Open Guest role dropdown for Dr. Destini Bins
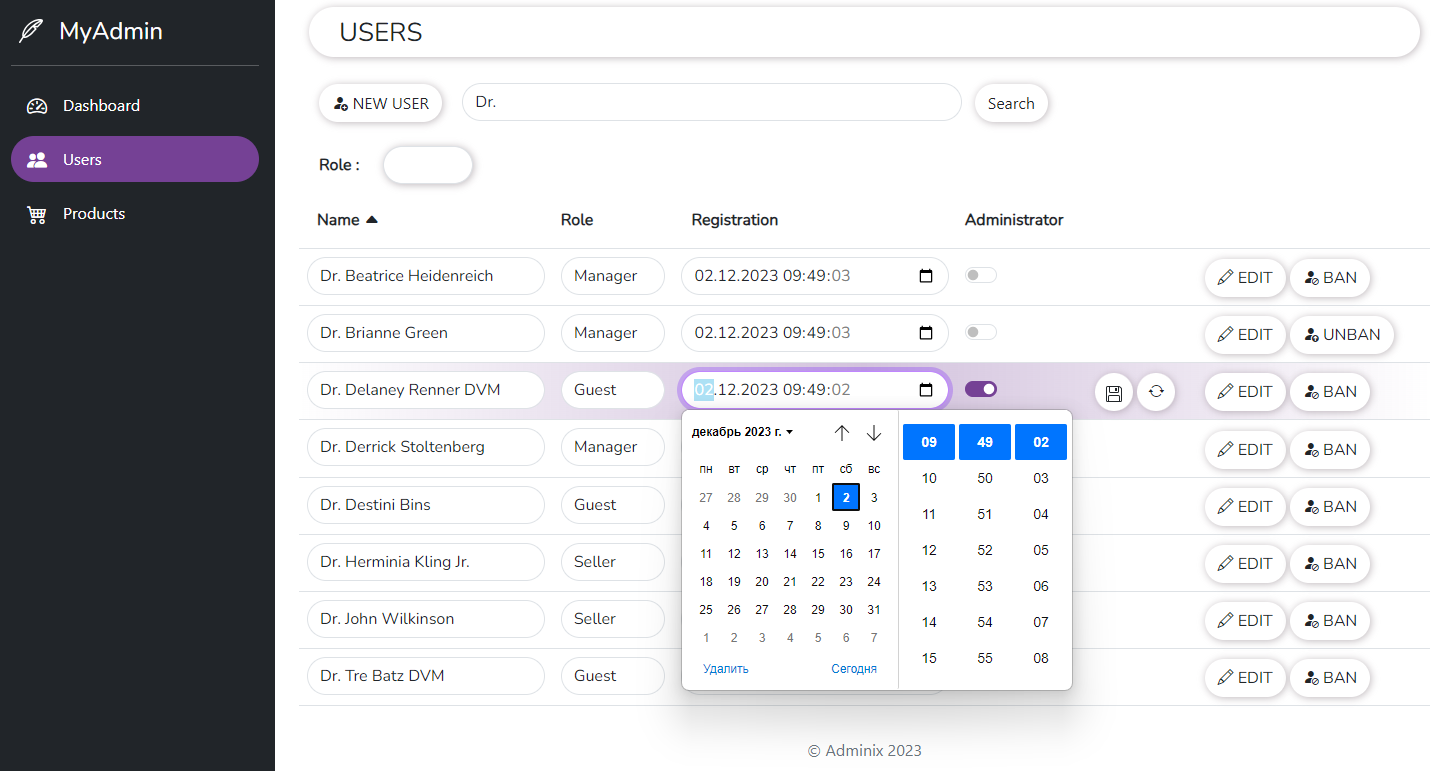Viewport: 1442px width, 771px height. tap(613, 505)
